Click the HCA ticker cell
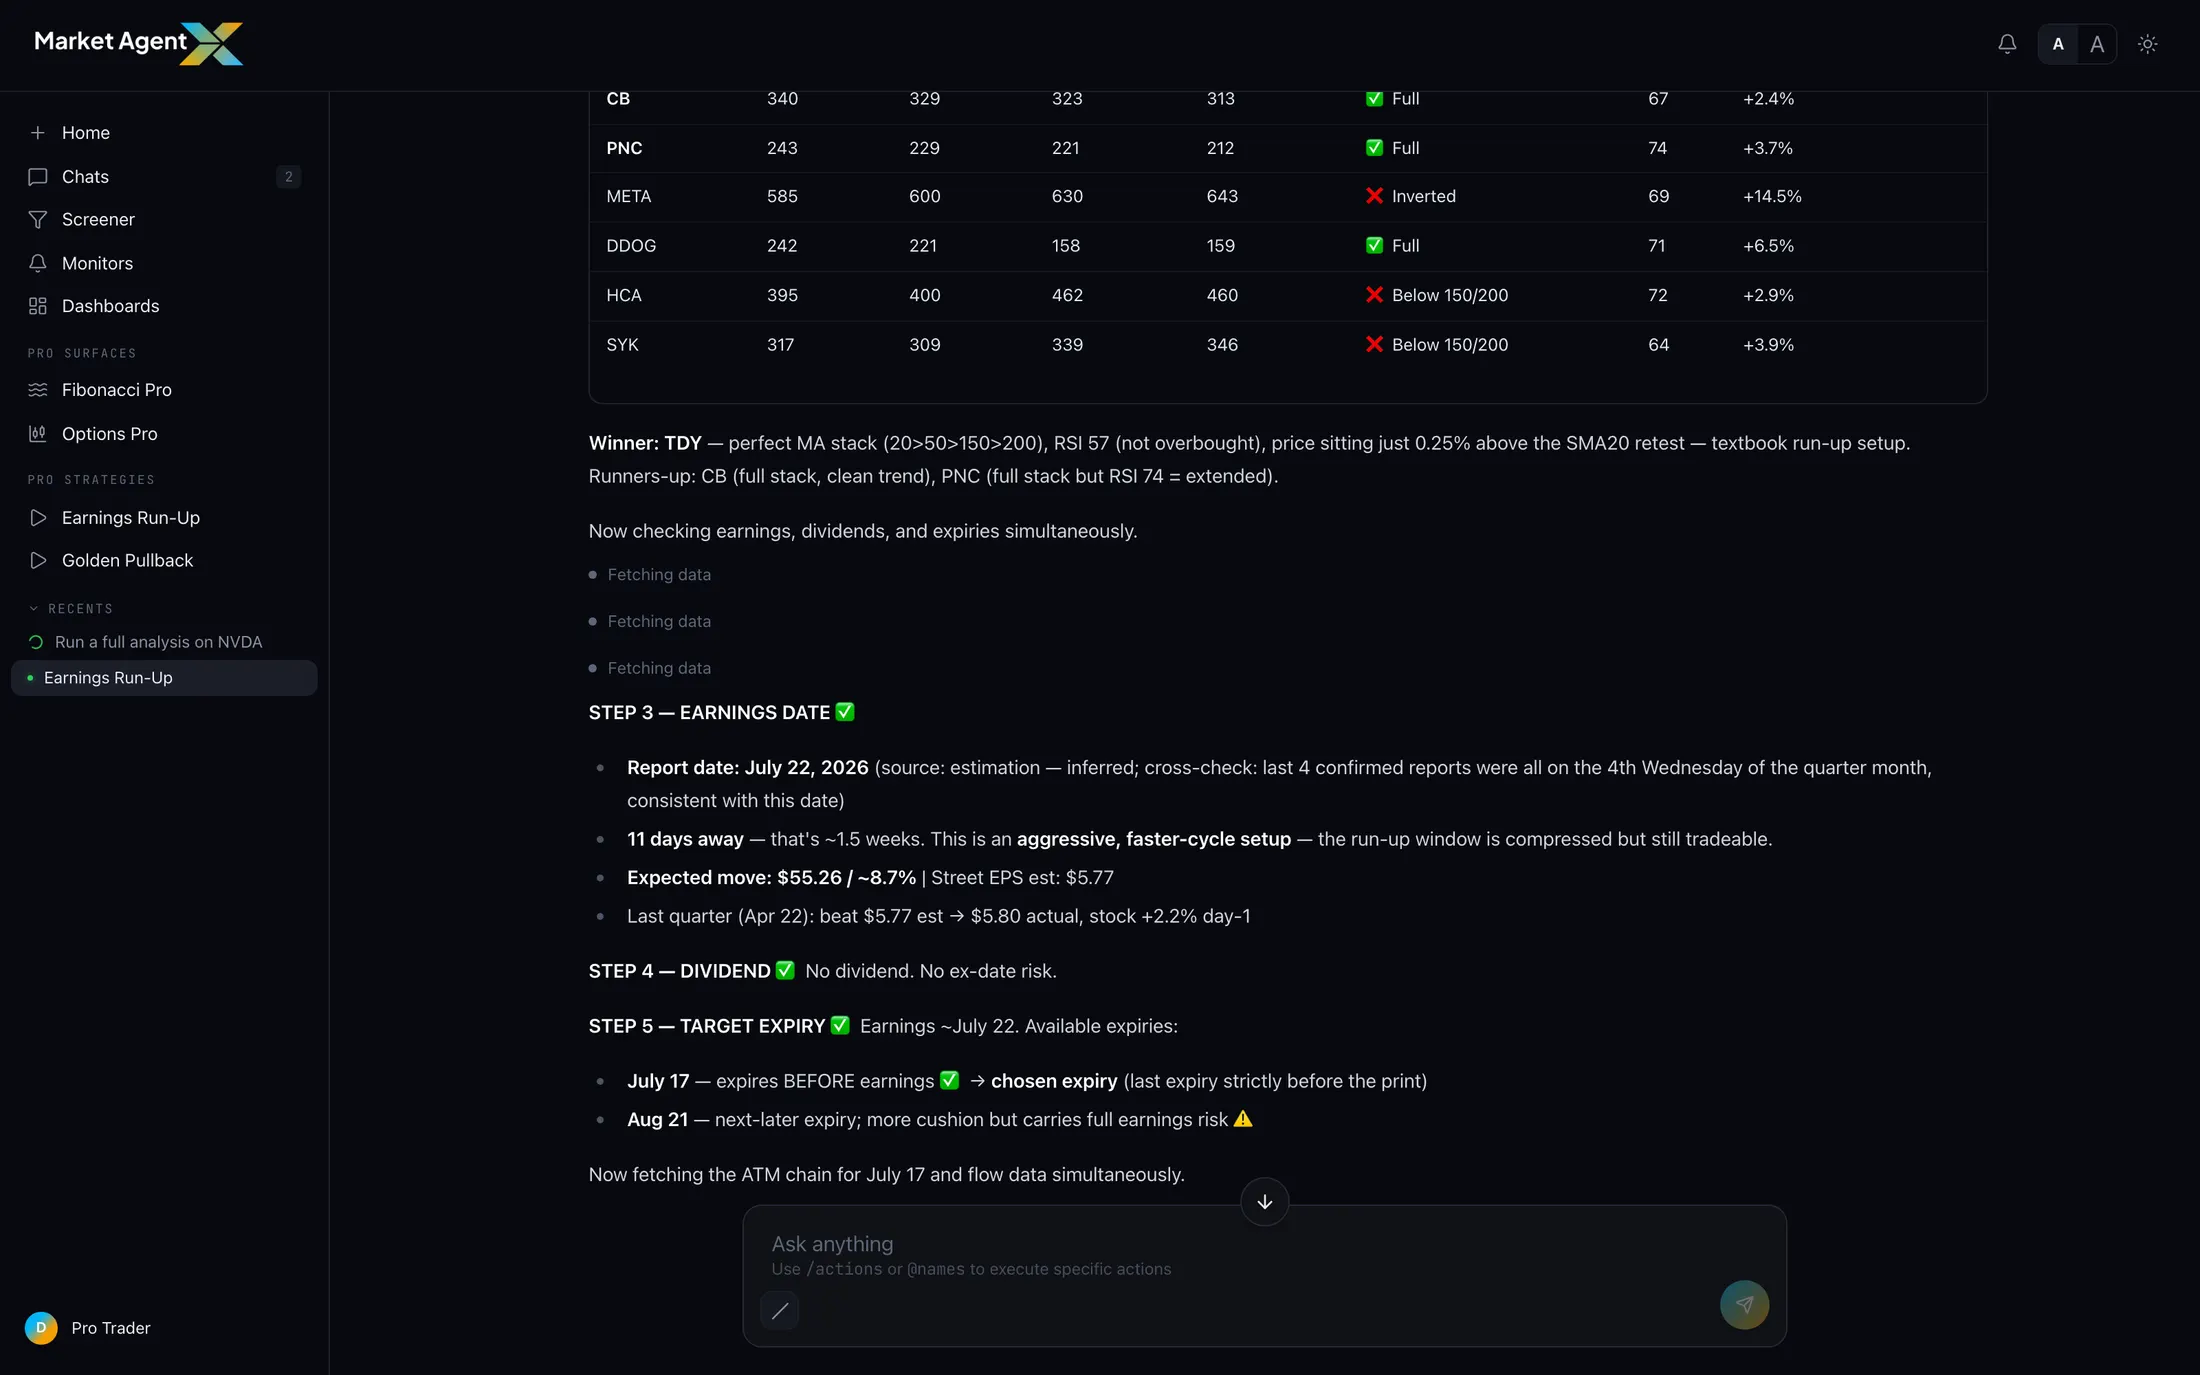The height and width of the screenshot is (1375, 2200). (624, 296)
